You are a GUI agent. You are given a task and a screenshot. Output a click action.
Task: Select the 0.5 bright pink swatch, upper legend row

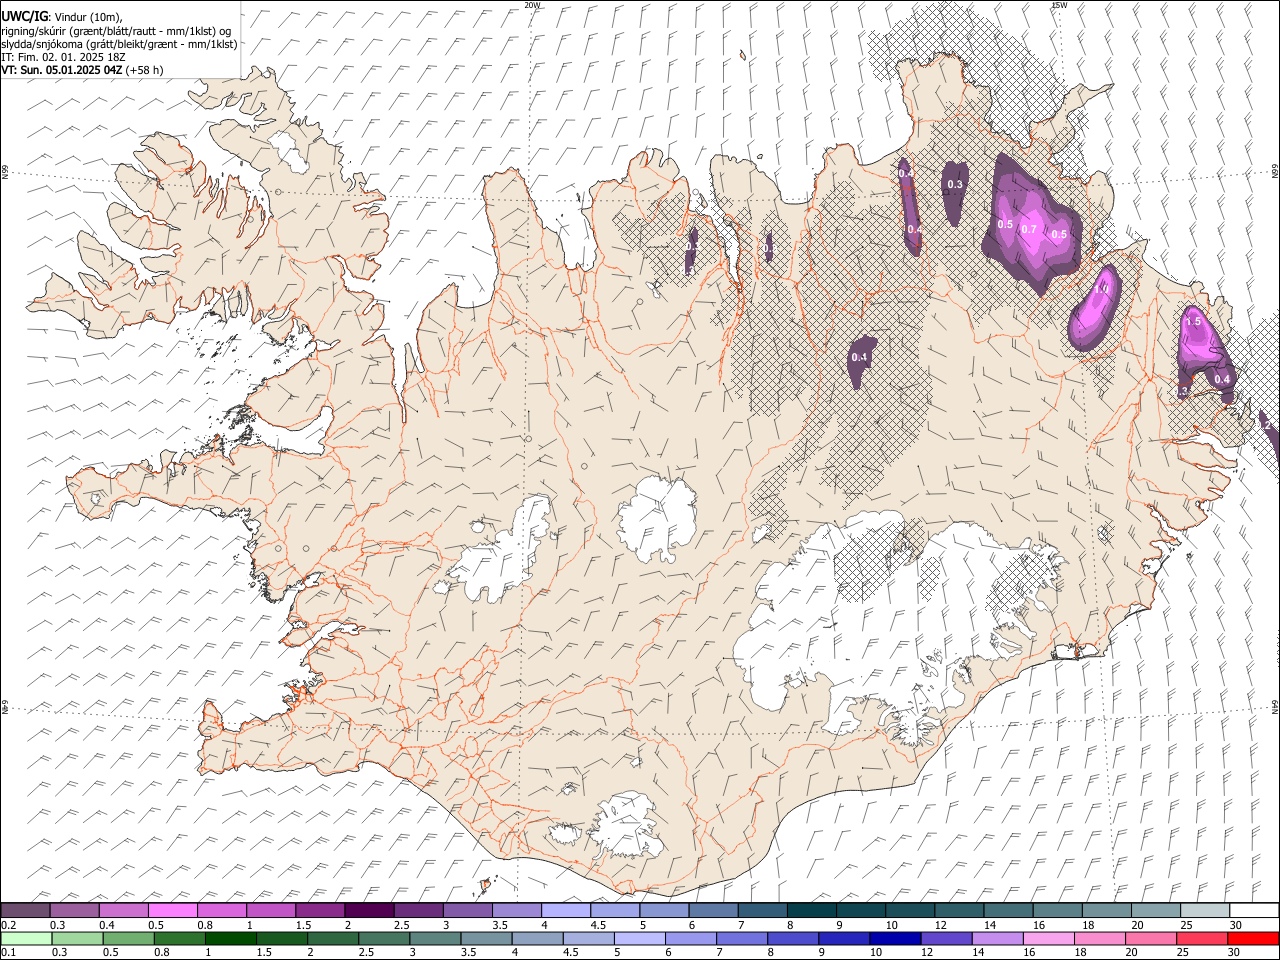(x=172, y=910)
